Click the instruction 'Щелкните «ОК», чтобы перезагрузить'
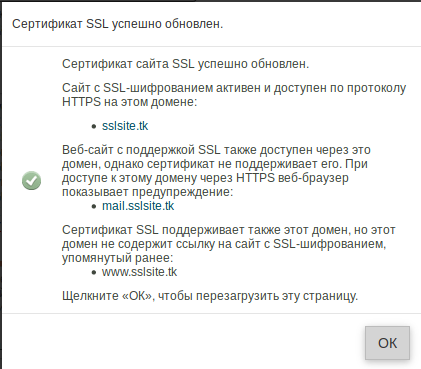Screen dimensions: 421x369 click(210, 296)
